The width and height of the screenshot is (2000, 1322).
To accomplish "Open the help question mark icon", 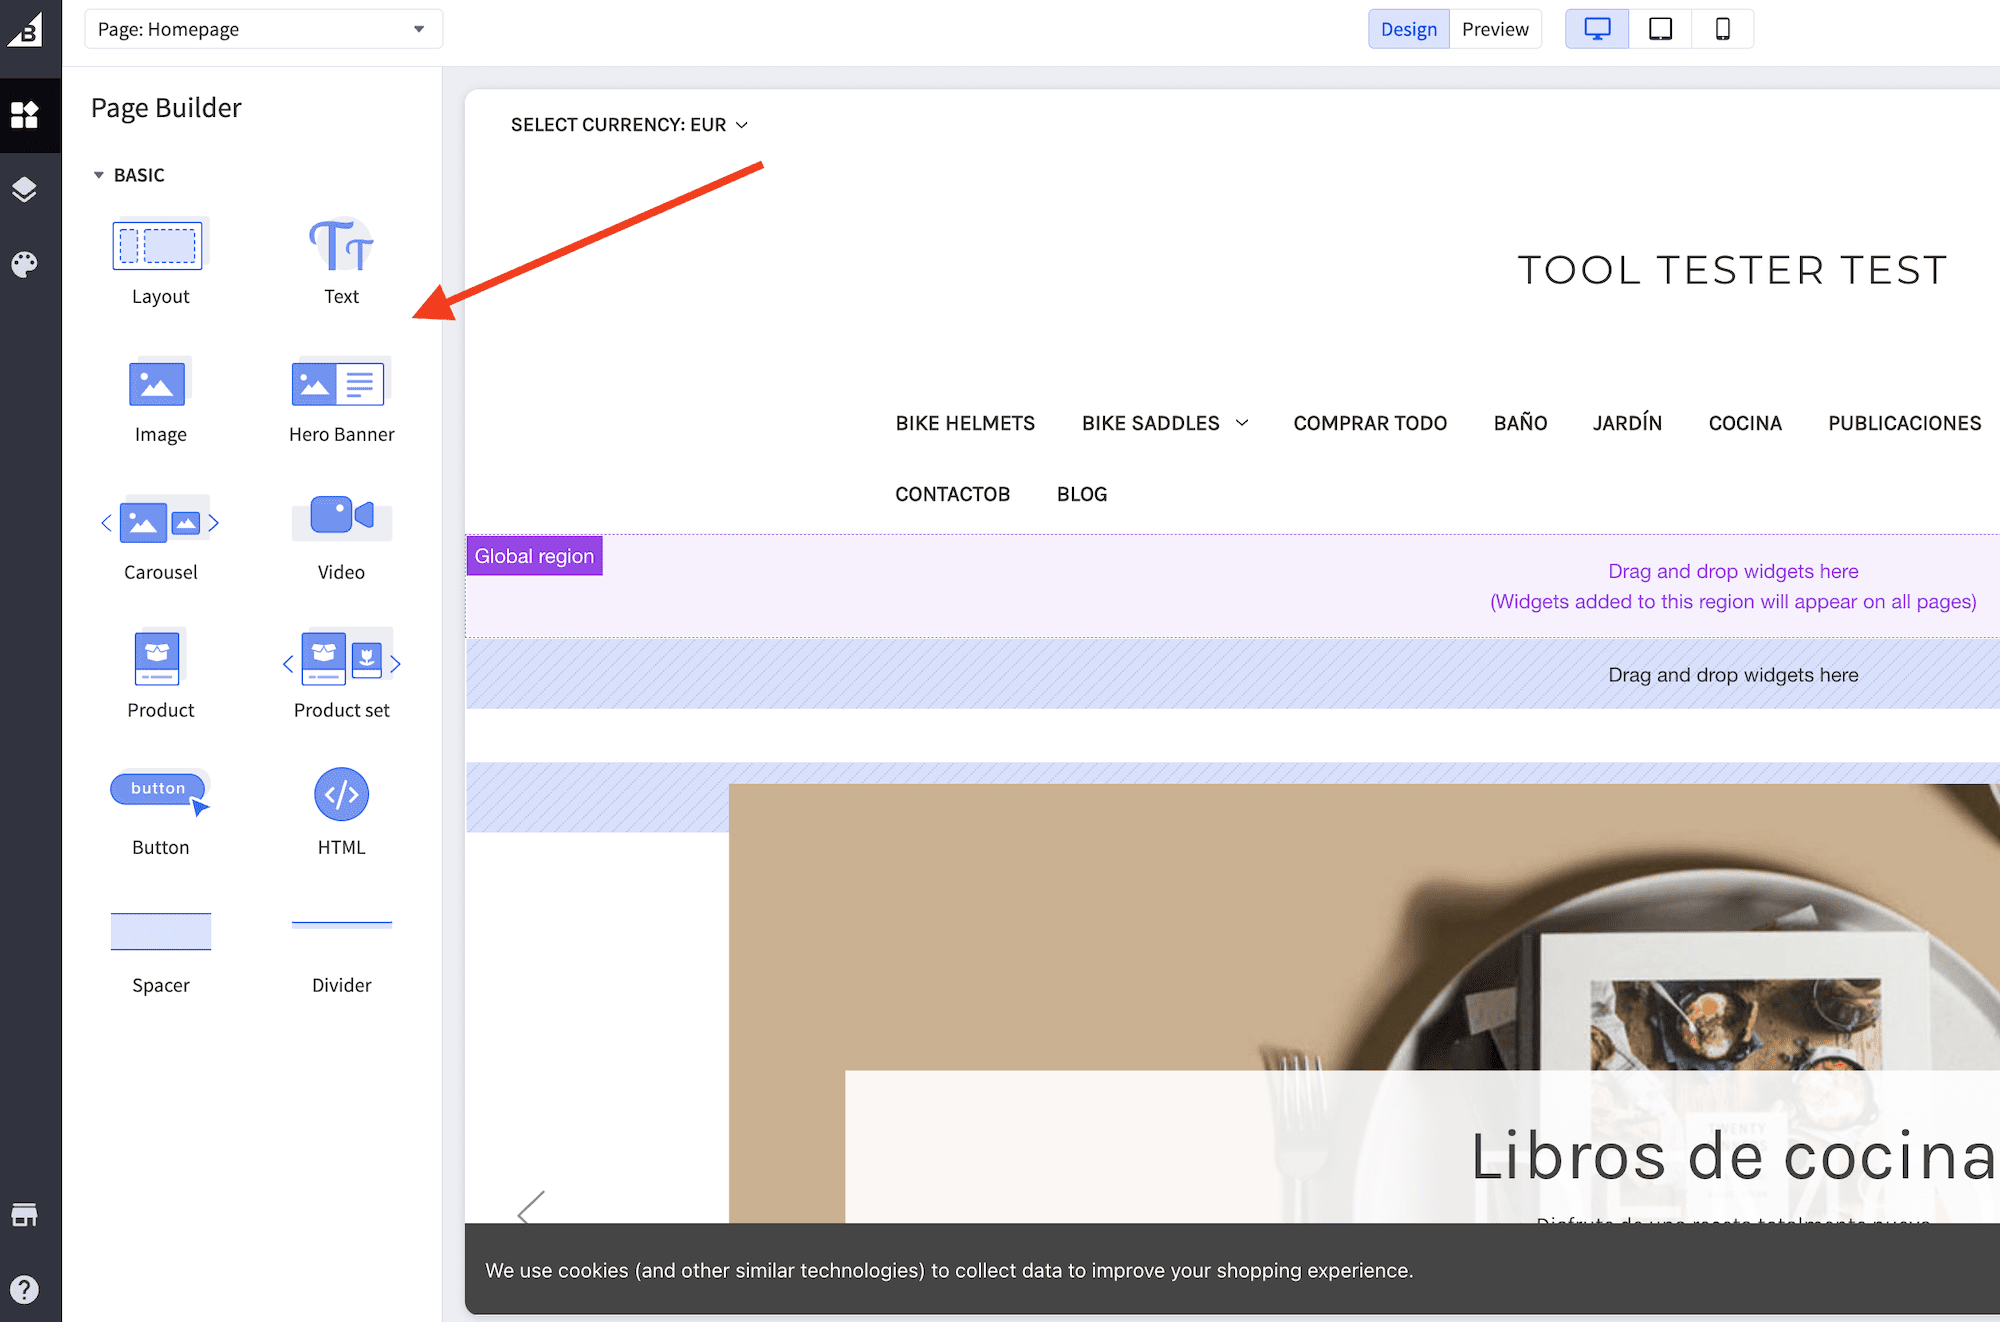I will tap(24, 1289).
